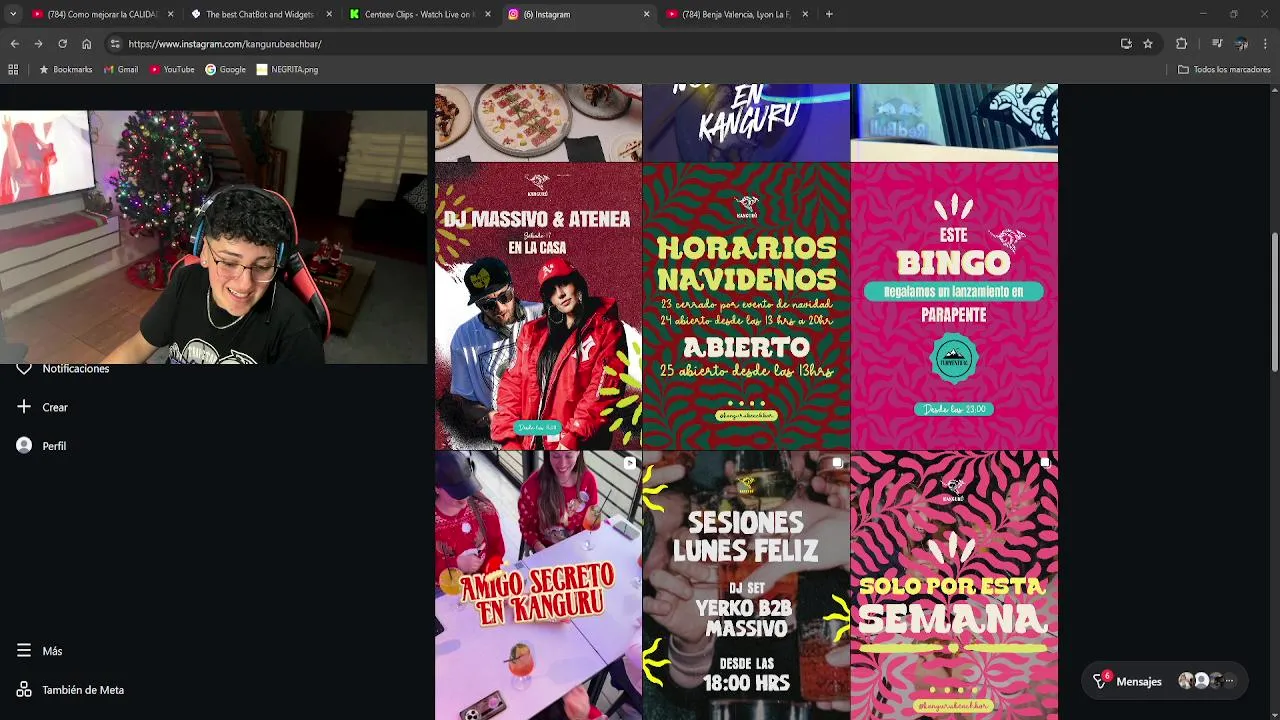Click carousel icon on Sesiones Lunes Feliz post
This screenshot has width=1280, height=720.
[837, 463]
